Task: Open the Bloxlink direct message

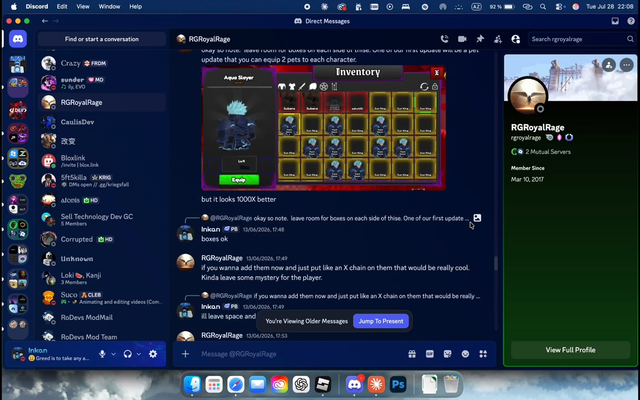Action: coord(102,161)
